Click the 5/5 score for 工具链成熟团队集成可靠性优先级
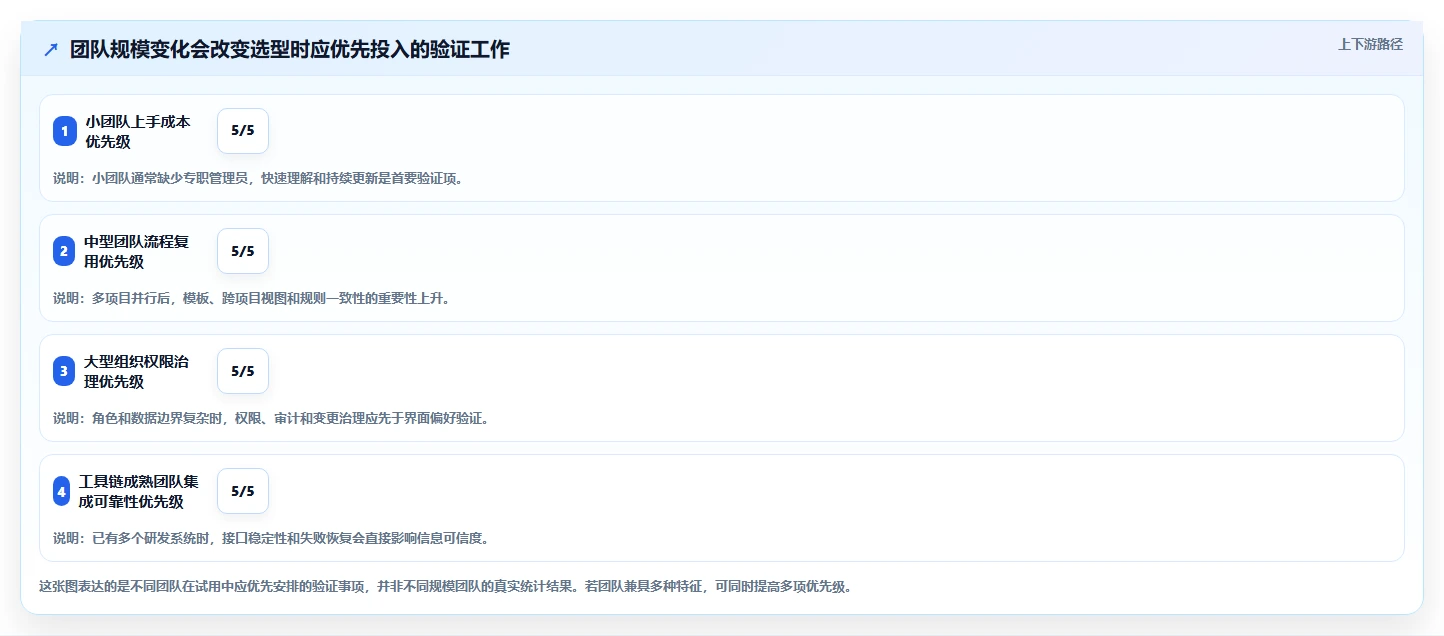This screenshot has height=636, width=1444. pyautogui.click(x=243, y=491)
